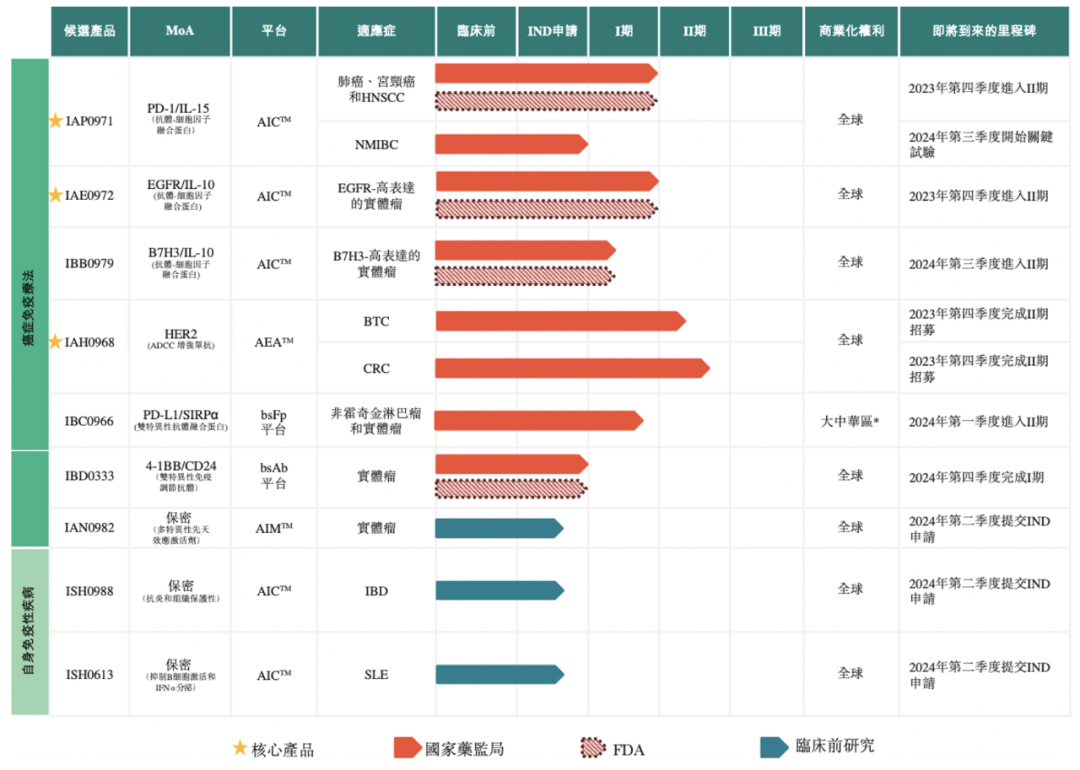1080x770 pixels.
Task: Click the gold star beside IAE0972
Action: pyautogui.click(x=56, y=195)
